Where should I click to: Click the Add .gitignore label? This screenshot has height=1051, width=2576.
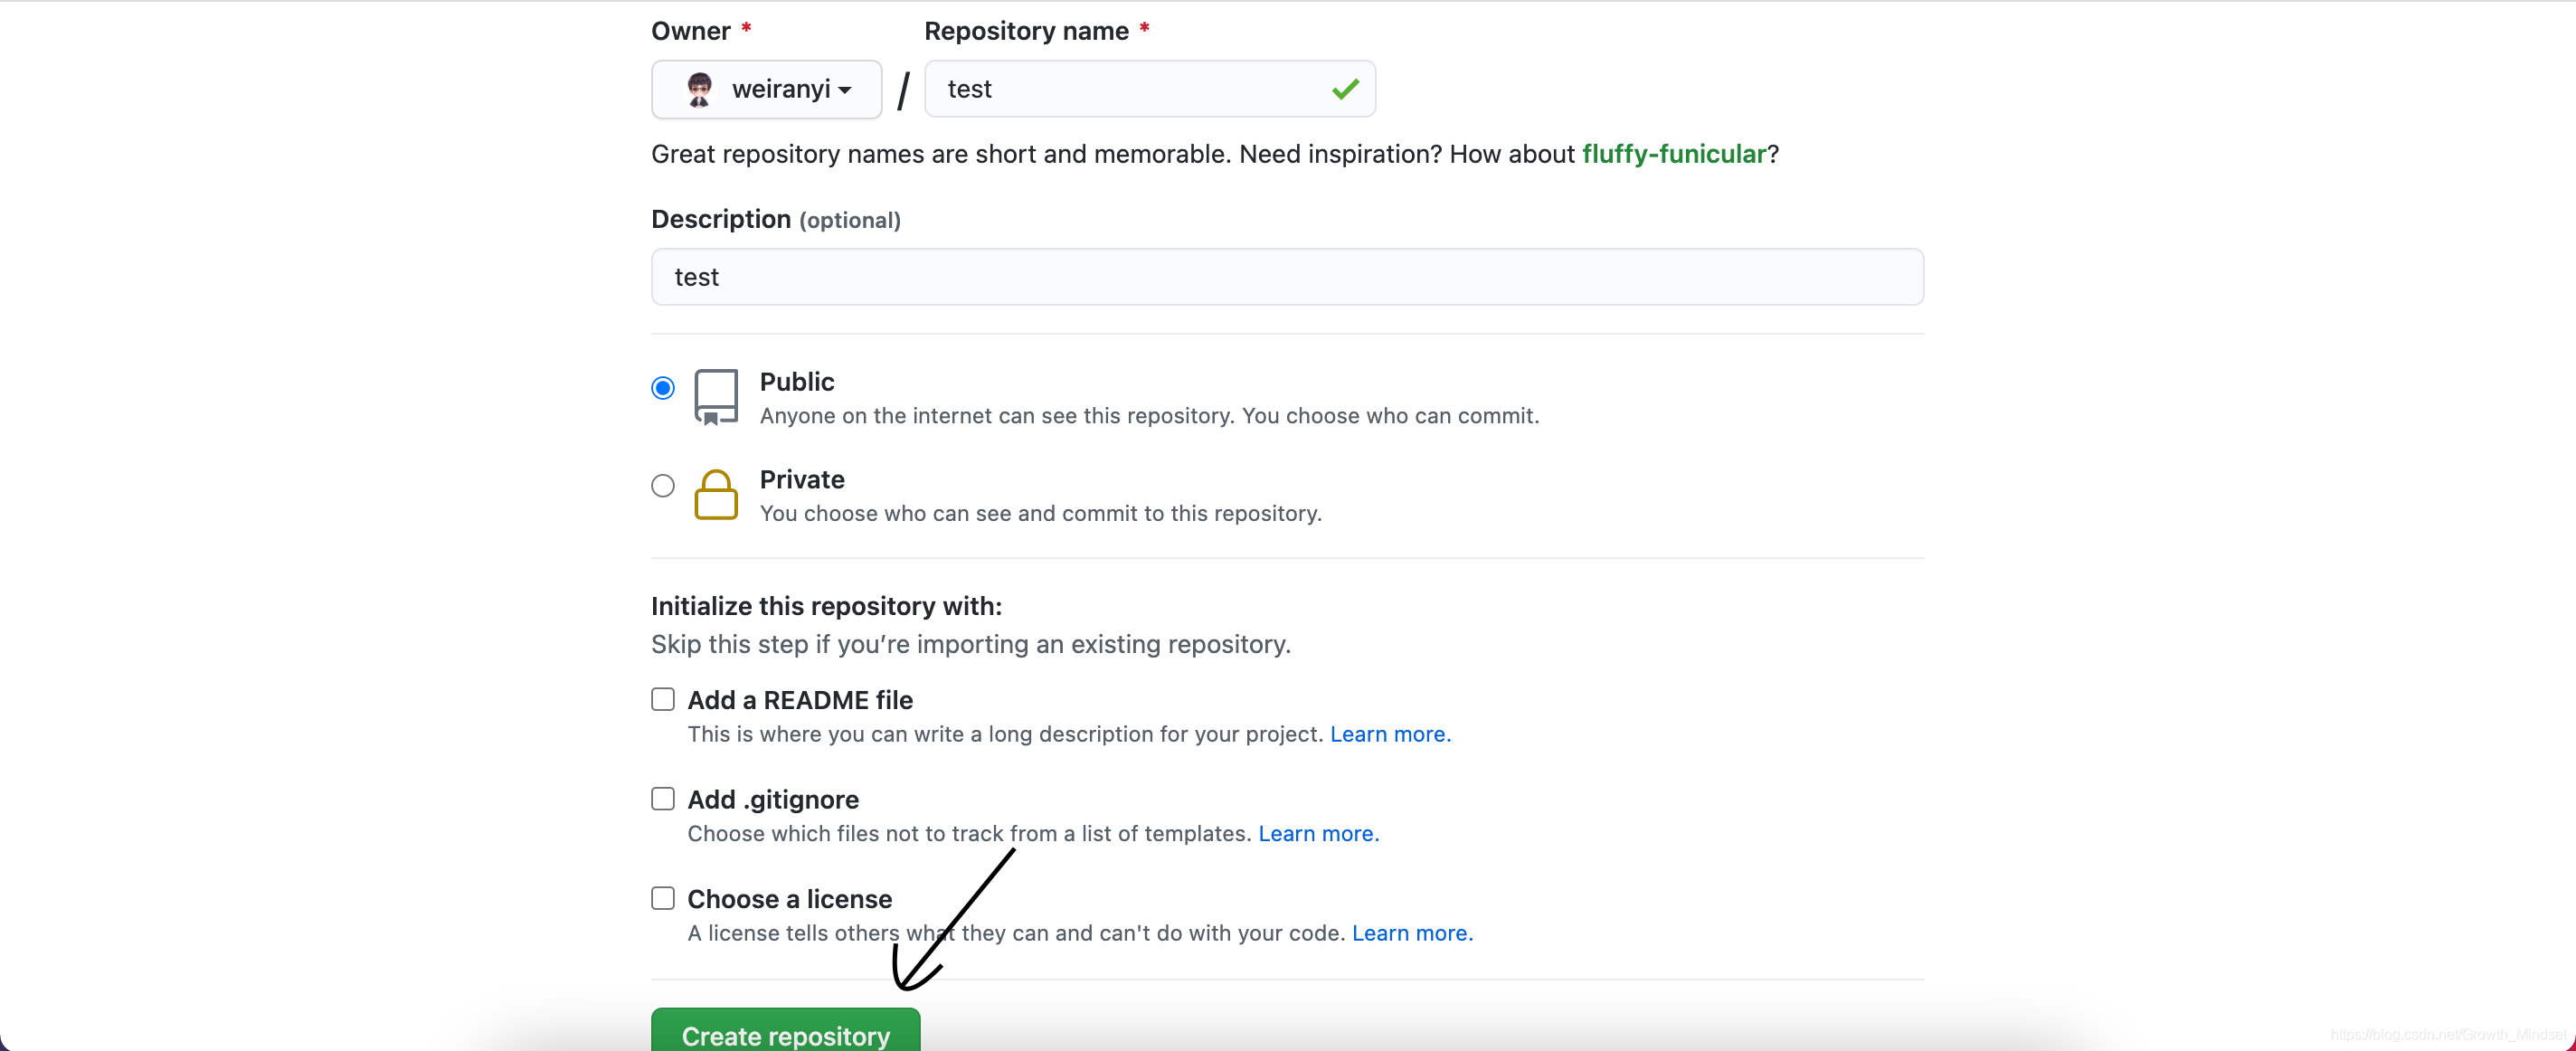(773, 800)
